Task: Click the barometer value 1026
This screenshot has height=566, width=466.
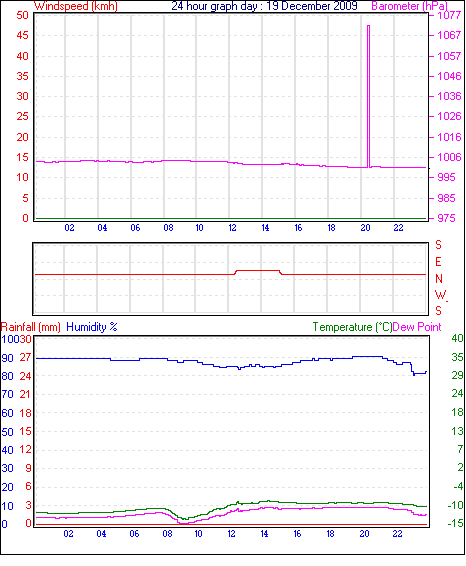Action: [449, 117]
